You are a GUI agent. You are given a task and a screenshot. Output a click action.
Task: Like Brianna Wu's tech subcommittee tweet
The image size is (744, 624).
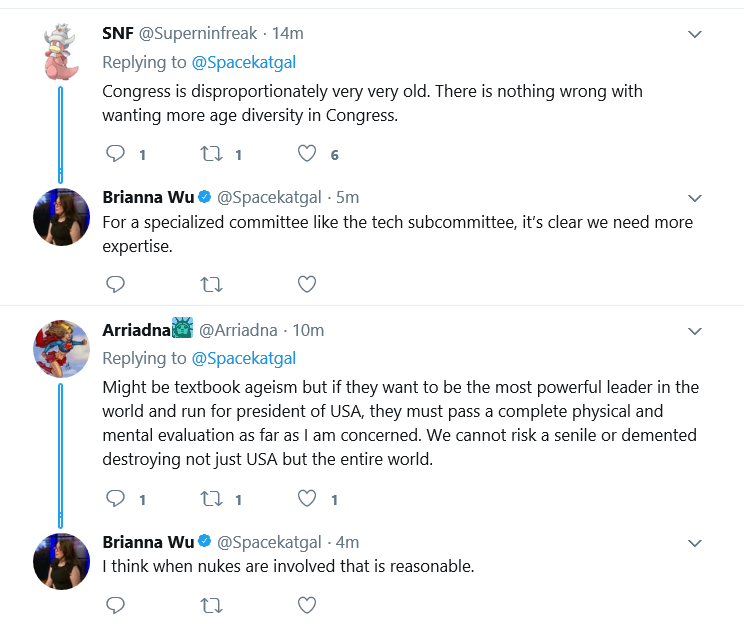[x=307, y=284]
